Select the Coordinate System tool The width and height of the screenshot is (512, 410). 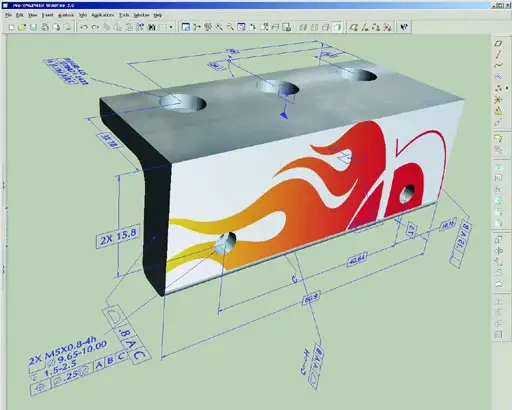coord(498,100)
